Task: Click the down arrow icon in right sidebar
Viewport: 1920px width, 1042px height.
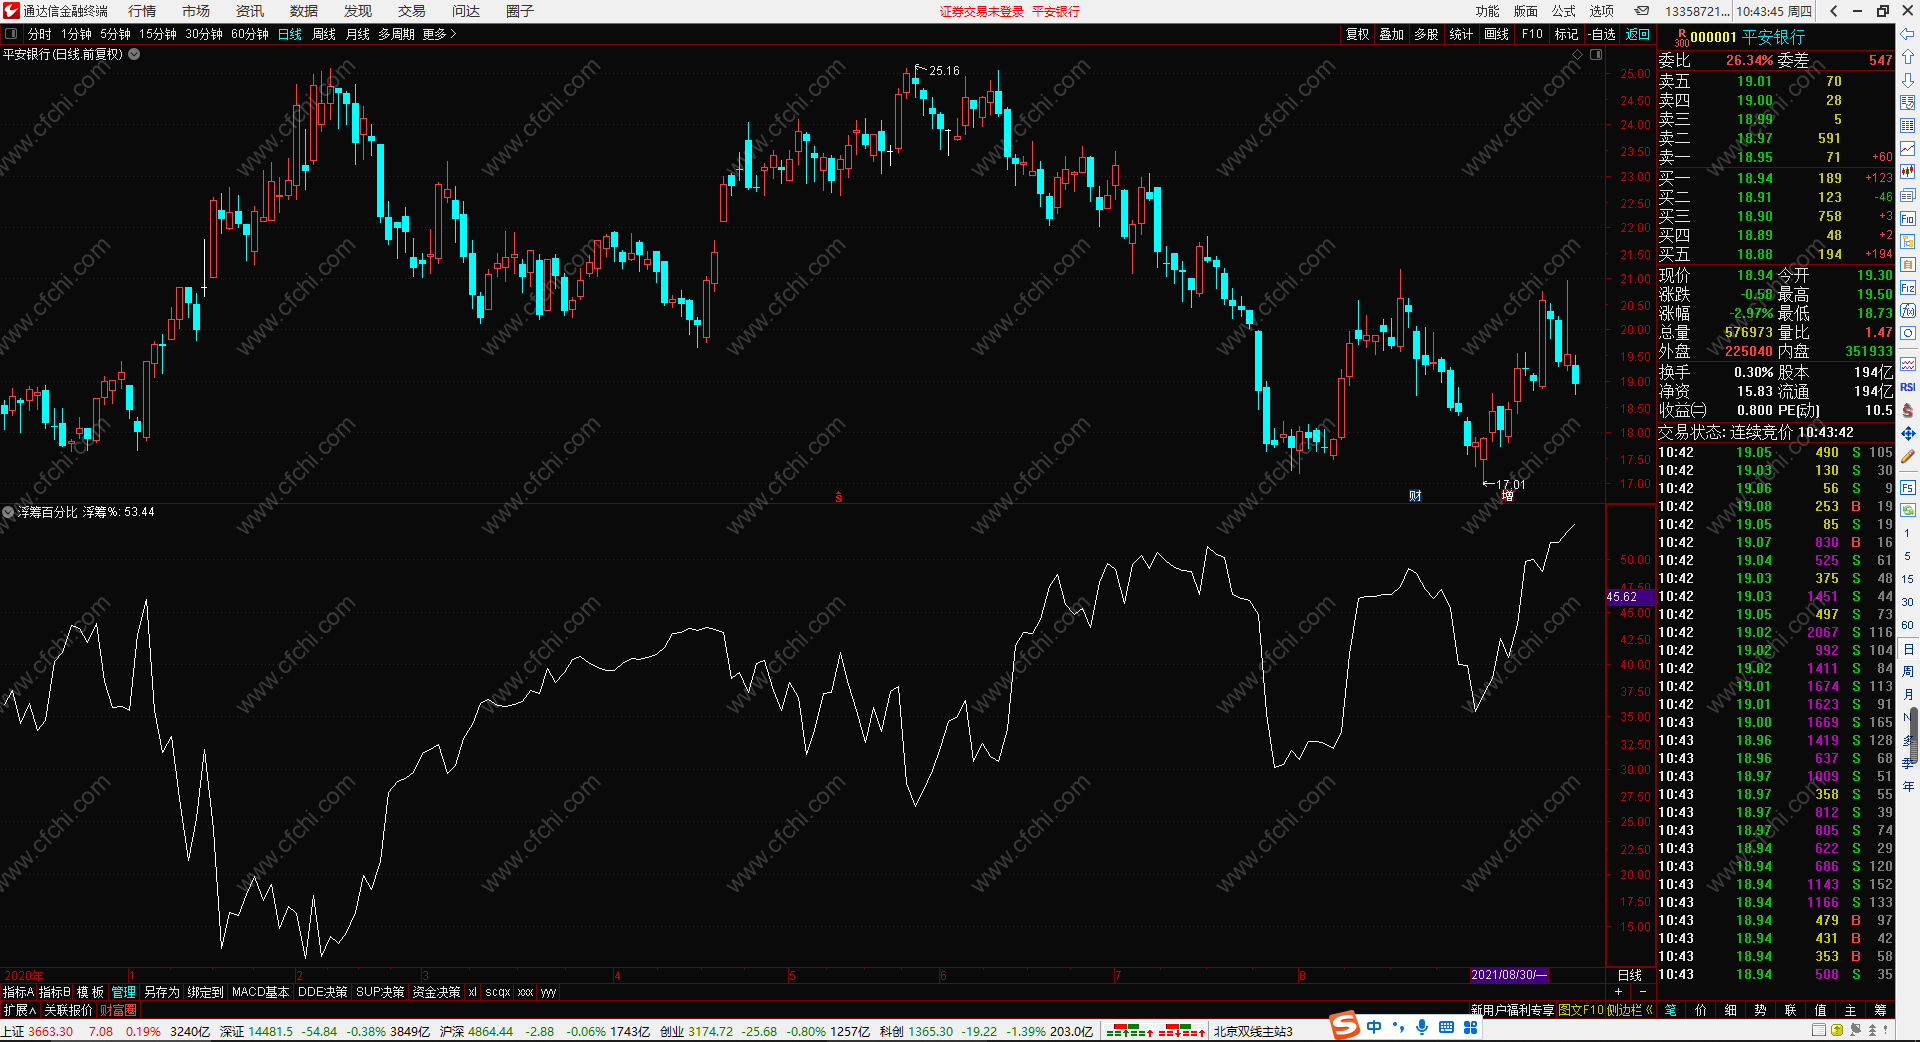Action: pyautogui.click(x=1908, y=80)
